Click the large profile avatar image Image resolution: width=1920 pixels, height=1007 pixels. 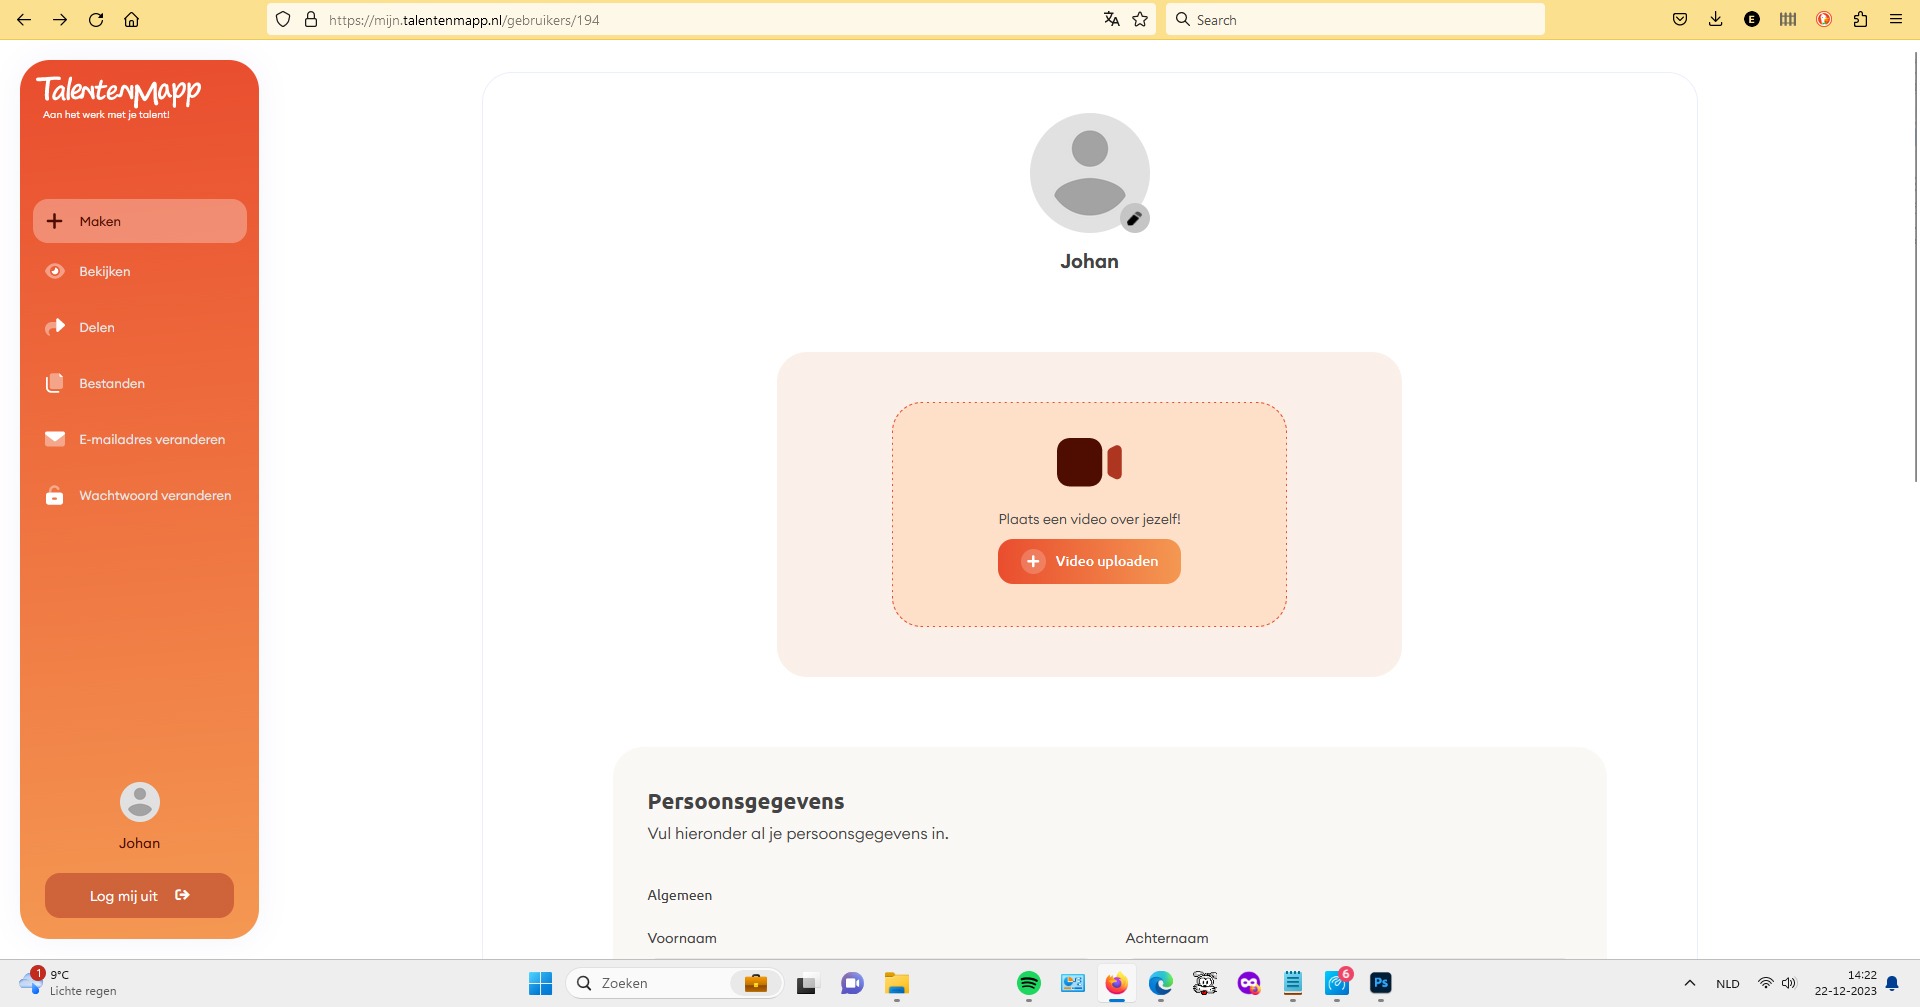pyautogui.click(x=1089, y=172)
